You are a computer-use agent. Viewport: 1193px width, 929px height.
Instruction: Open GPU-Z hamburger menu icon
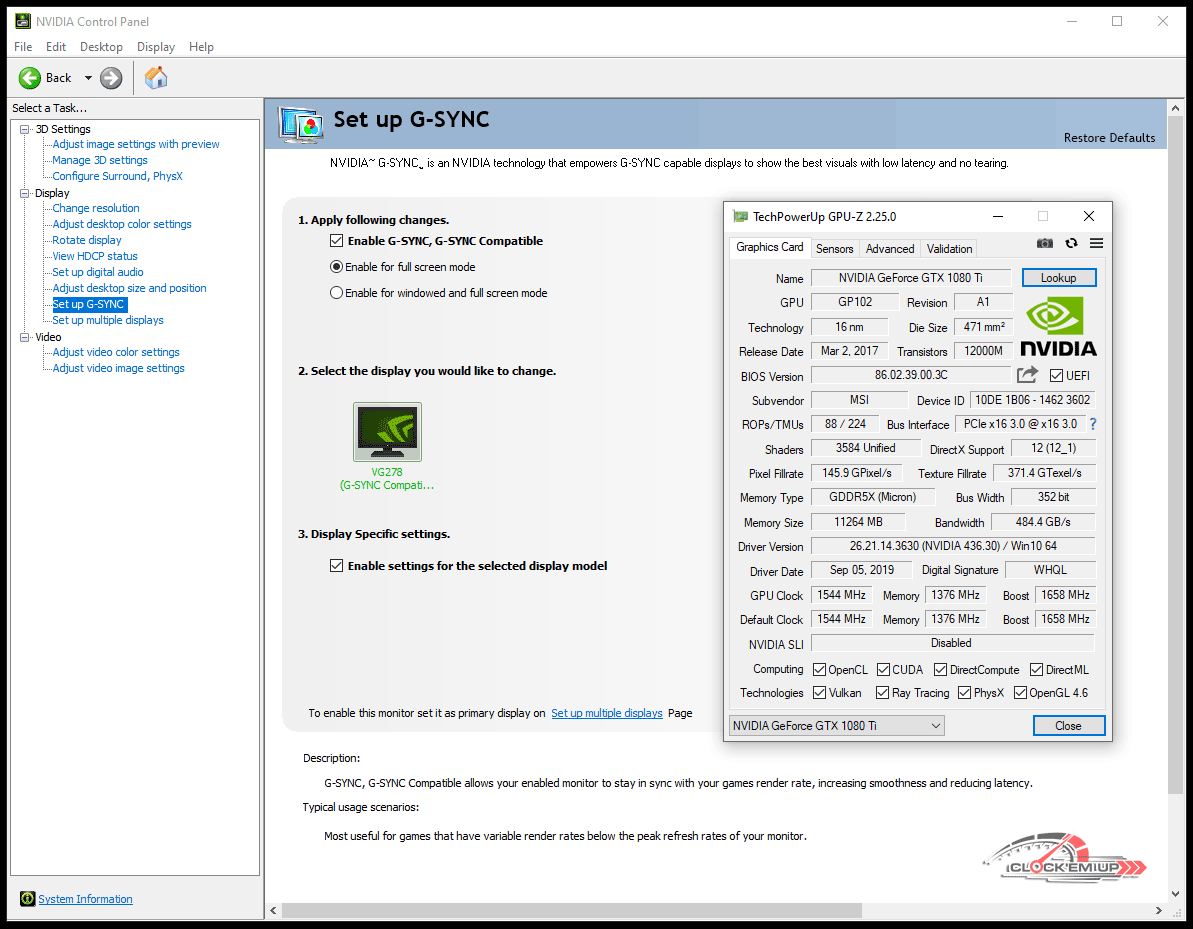1096,243
